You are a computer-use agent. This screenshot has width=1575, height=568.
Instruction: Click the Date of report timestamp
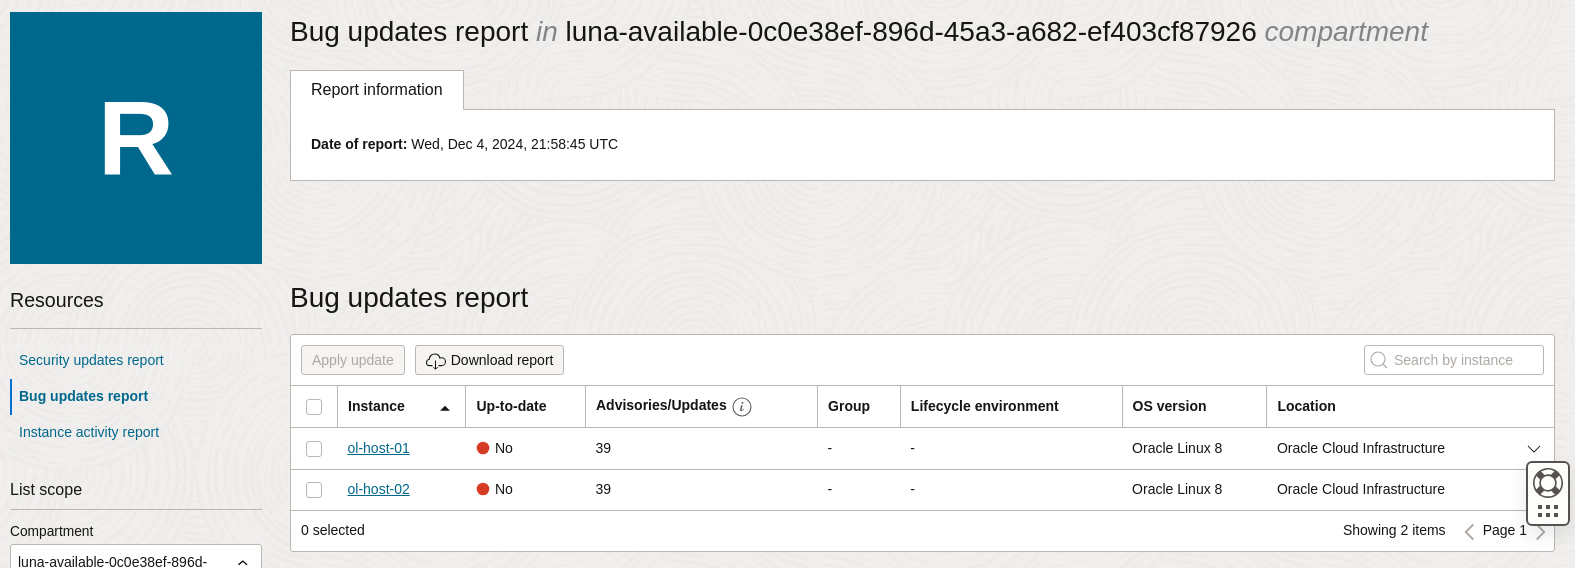click(515, 144)
